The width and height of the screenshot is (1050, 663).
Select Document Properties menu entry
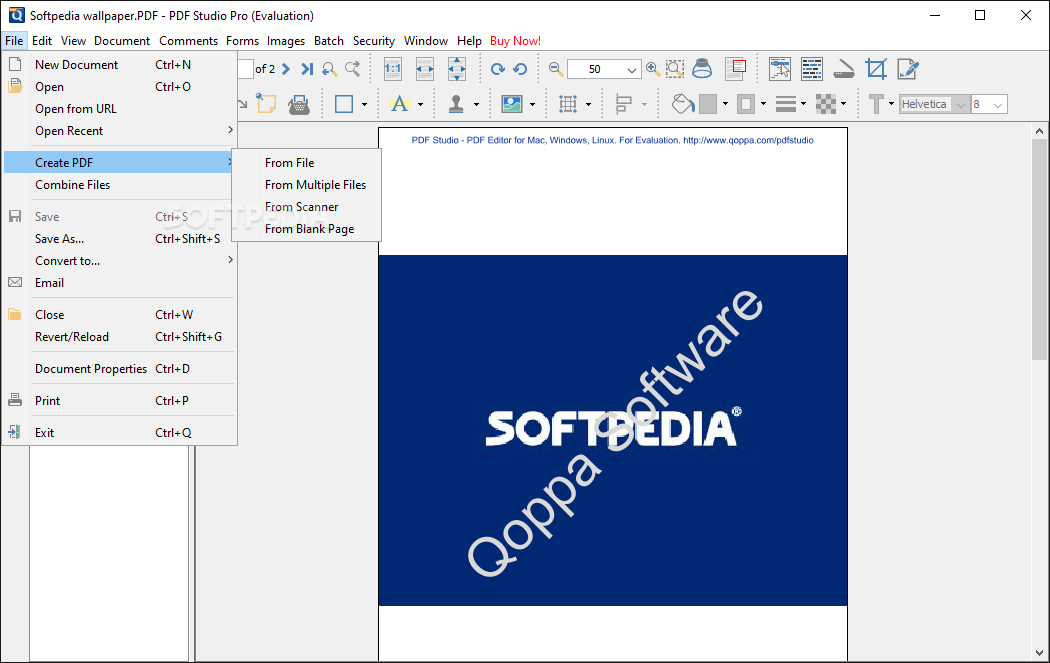click(x=120, y=369)
